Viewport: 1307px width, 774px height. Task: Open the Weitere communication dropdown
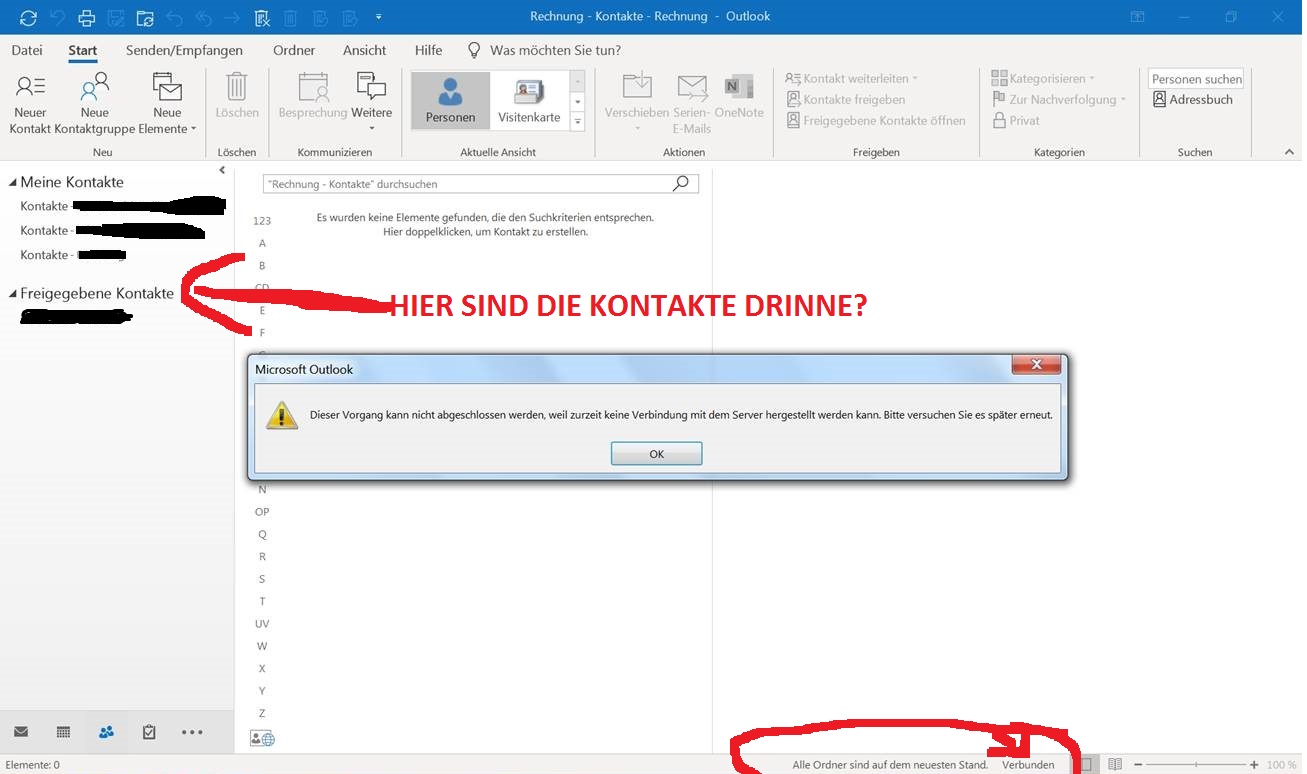[x=371, y=103]
